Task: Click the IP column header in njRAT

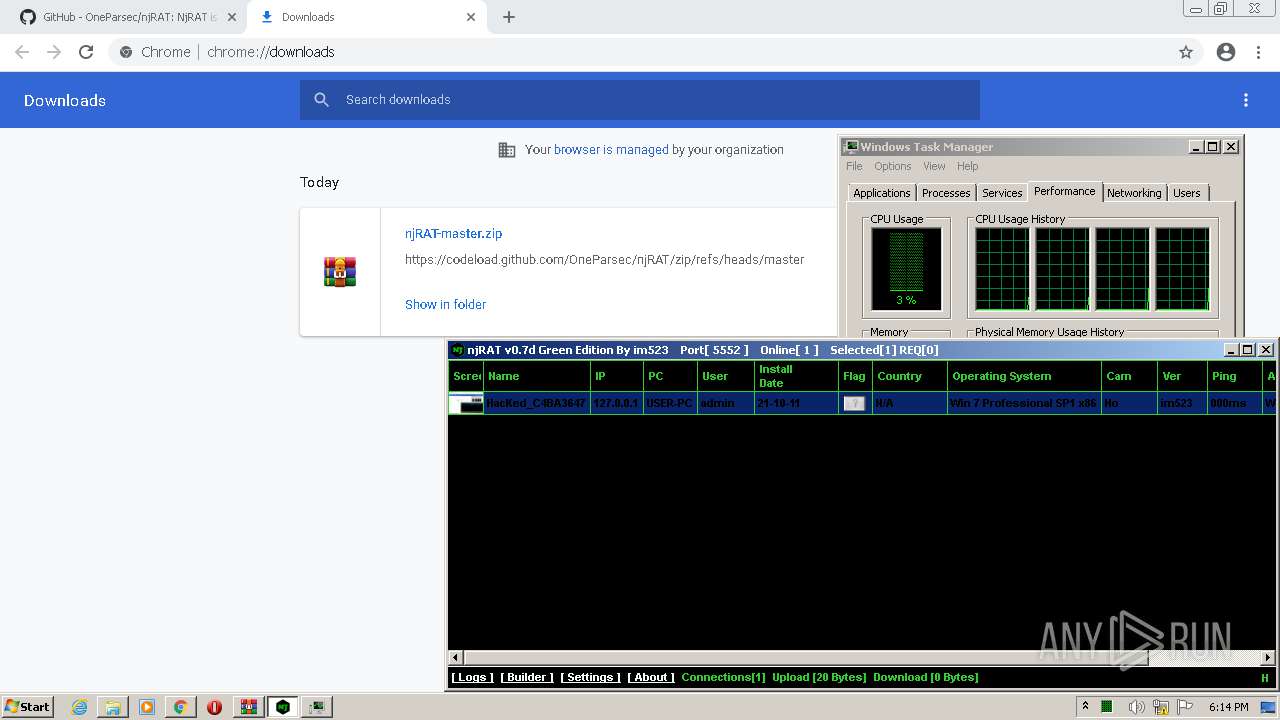Action: (x=617, y=376)
